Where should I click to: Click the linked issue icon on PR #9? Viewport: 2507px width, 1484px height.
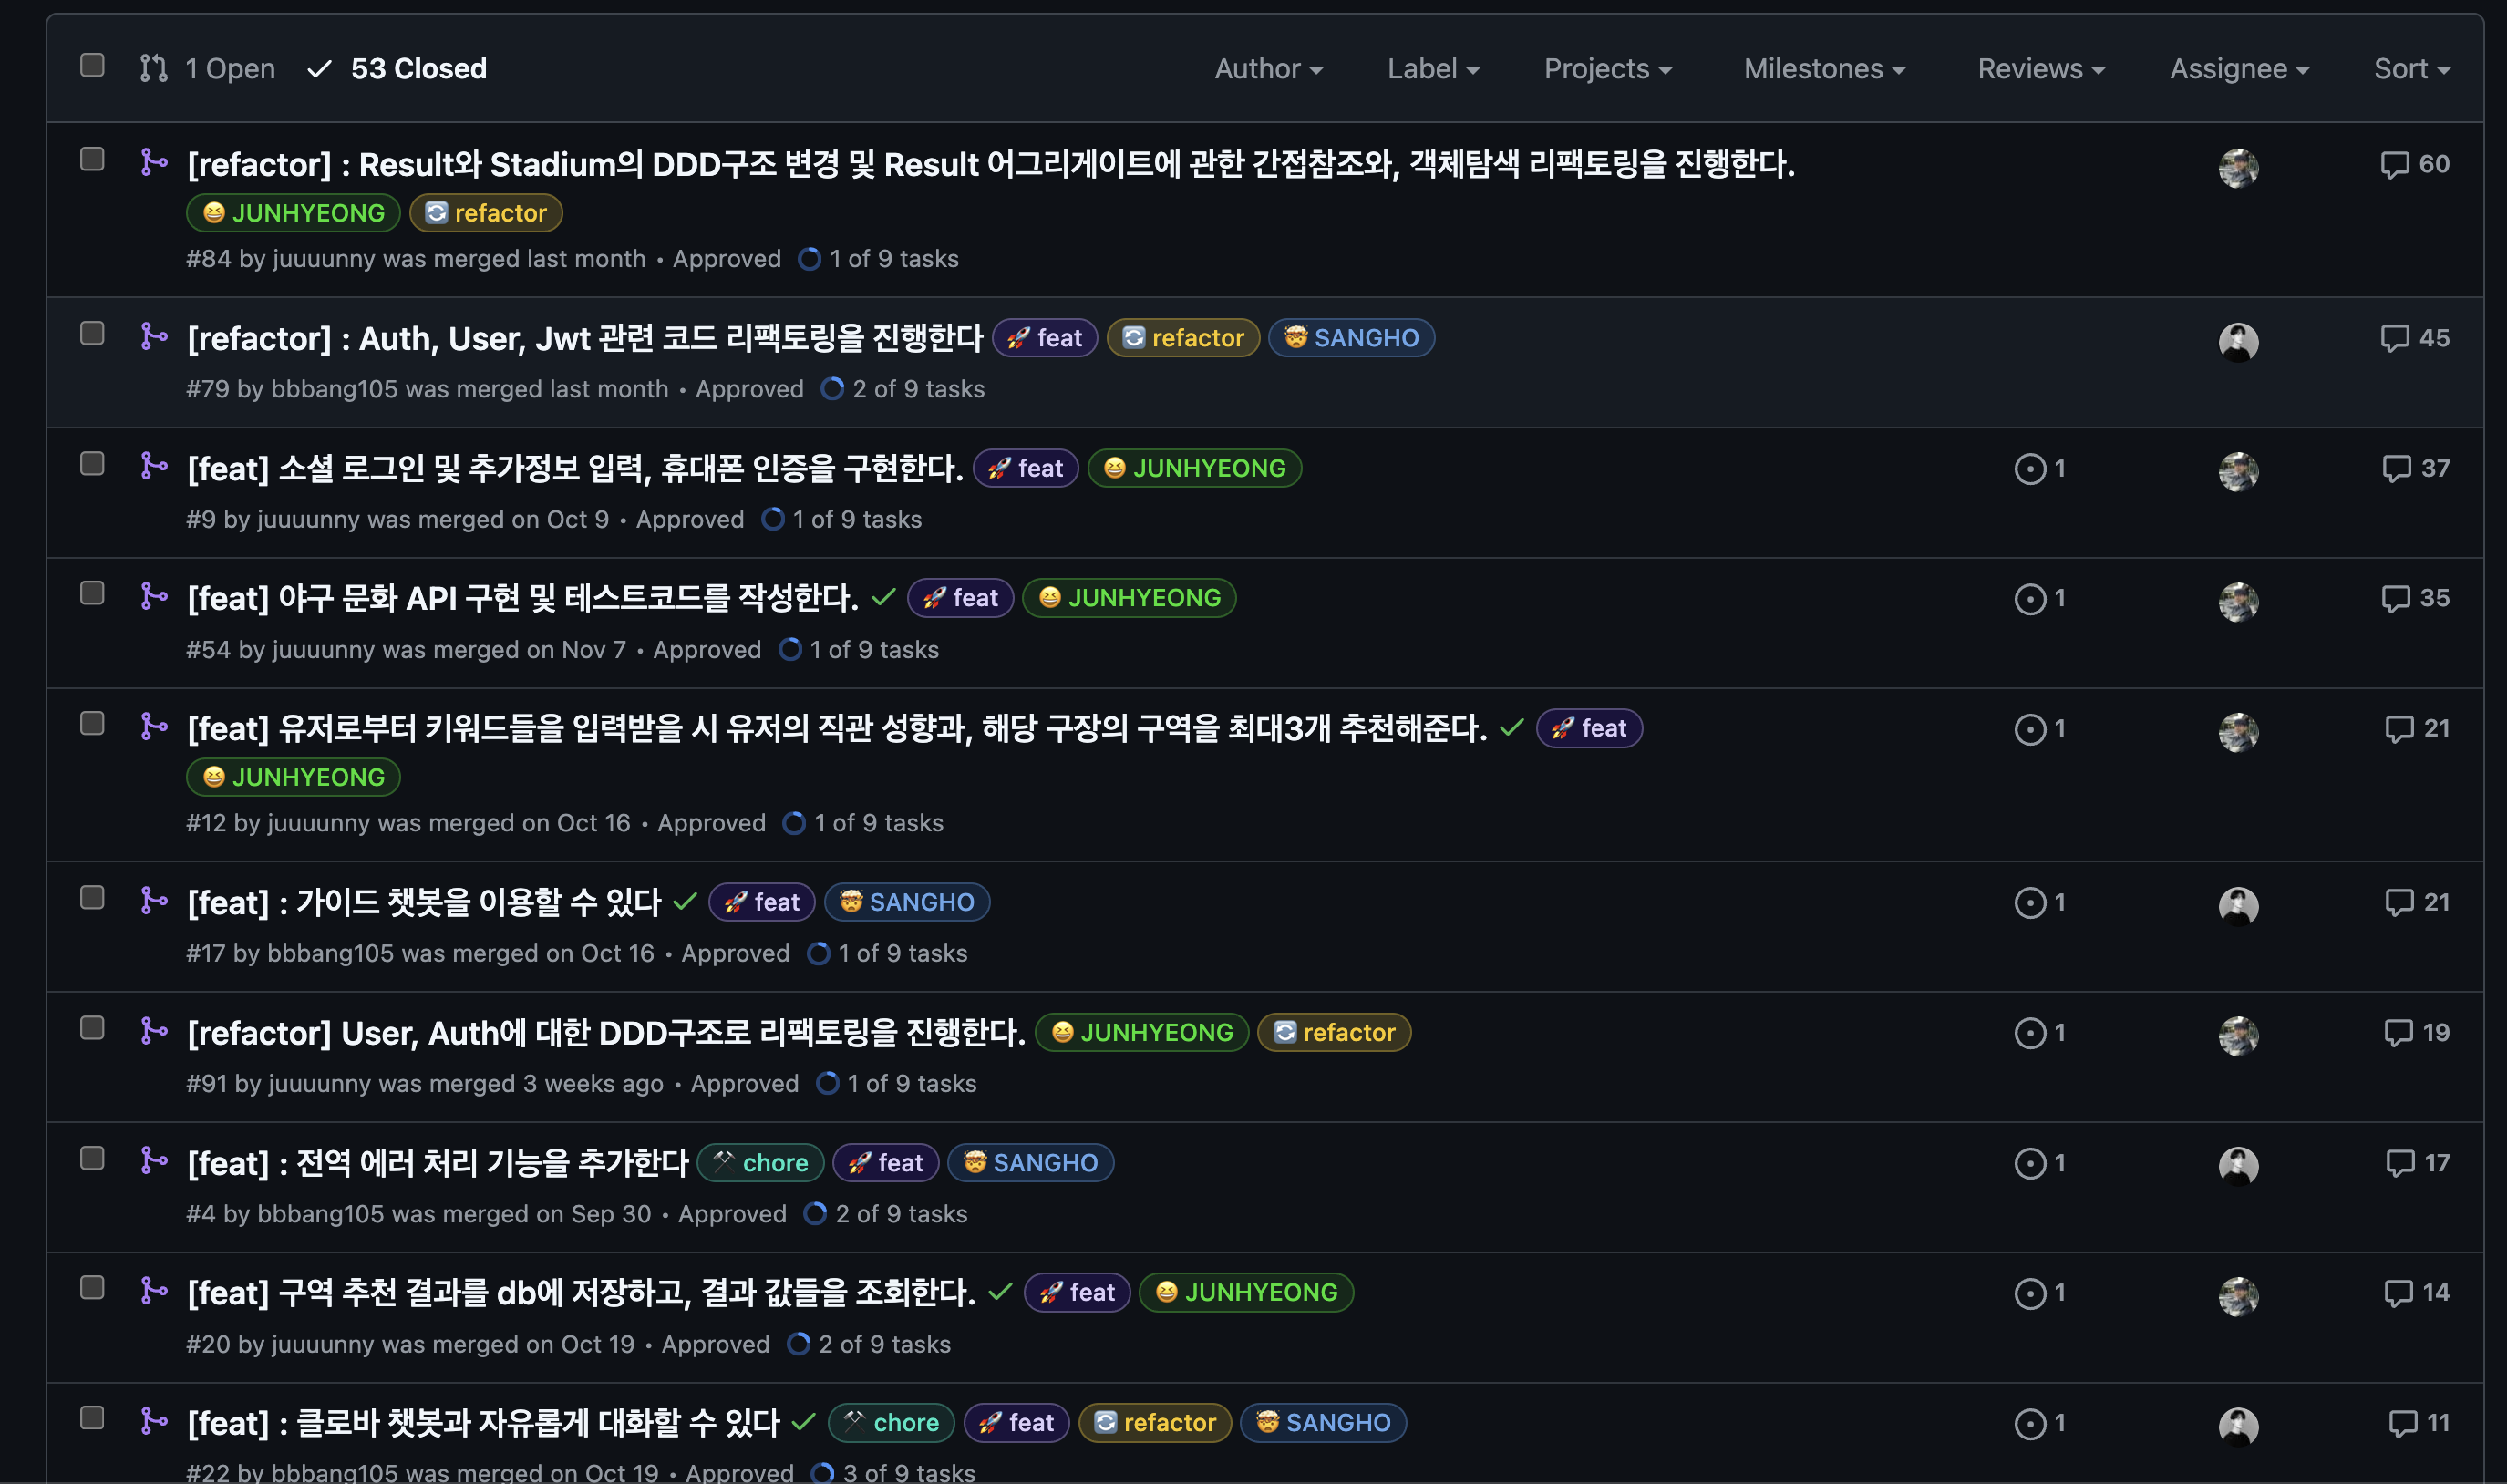pyautogui.click(x=2029, y=469)
